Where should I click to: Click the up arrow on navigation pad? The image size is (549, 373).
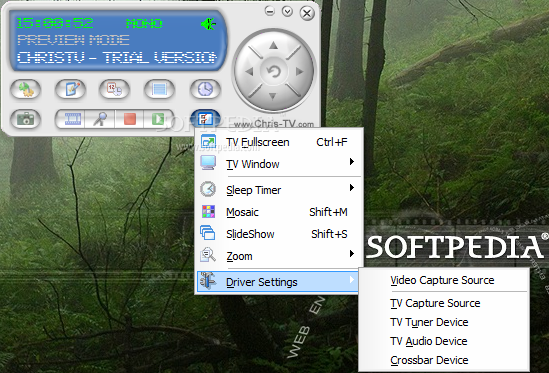273,45
